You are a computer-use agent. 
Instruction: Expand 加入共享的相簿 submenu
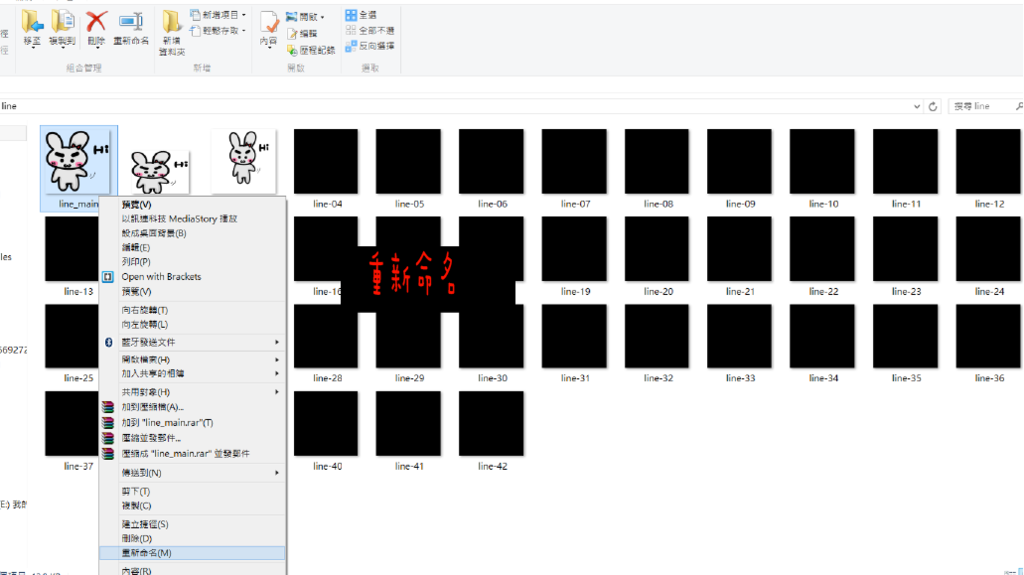click(x=277, y=374)
